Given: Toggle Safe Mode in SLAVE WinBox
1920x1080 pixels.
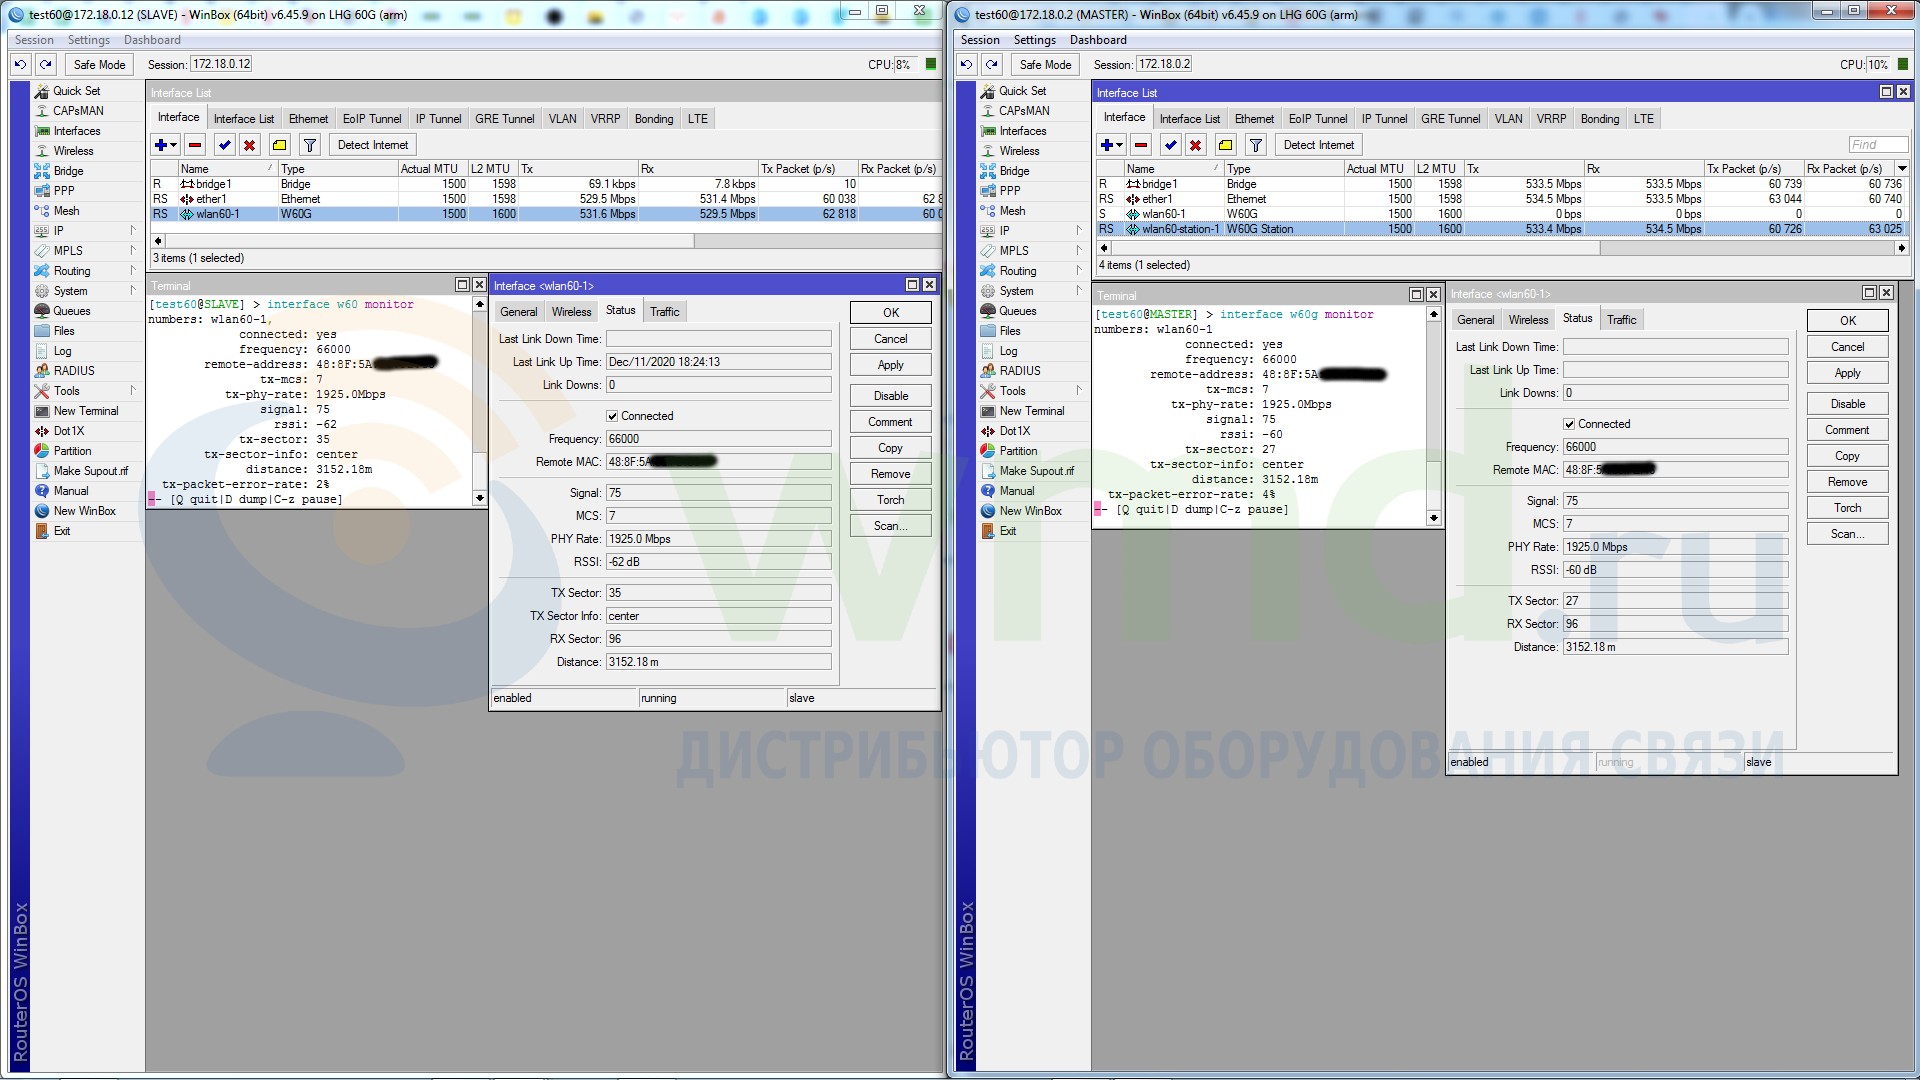Looking at the screenshot, I should pyautogui.click(x=99, y=64).
